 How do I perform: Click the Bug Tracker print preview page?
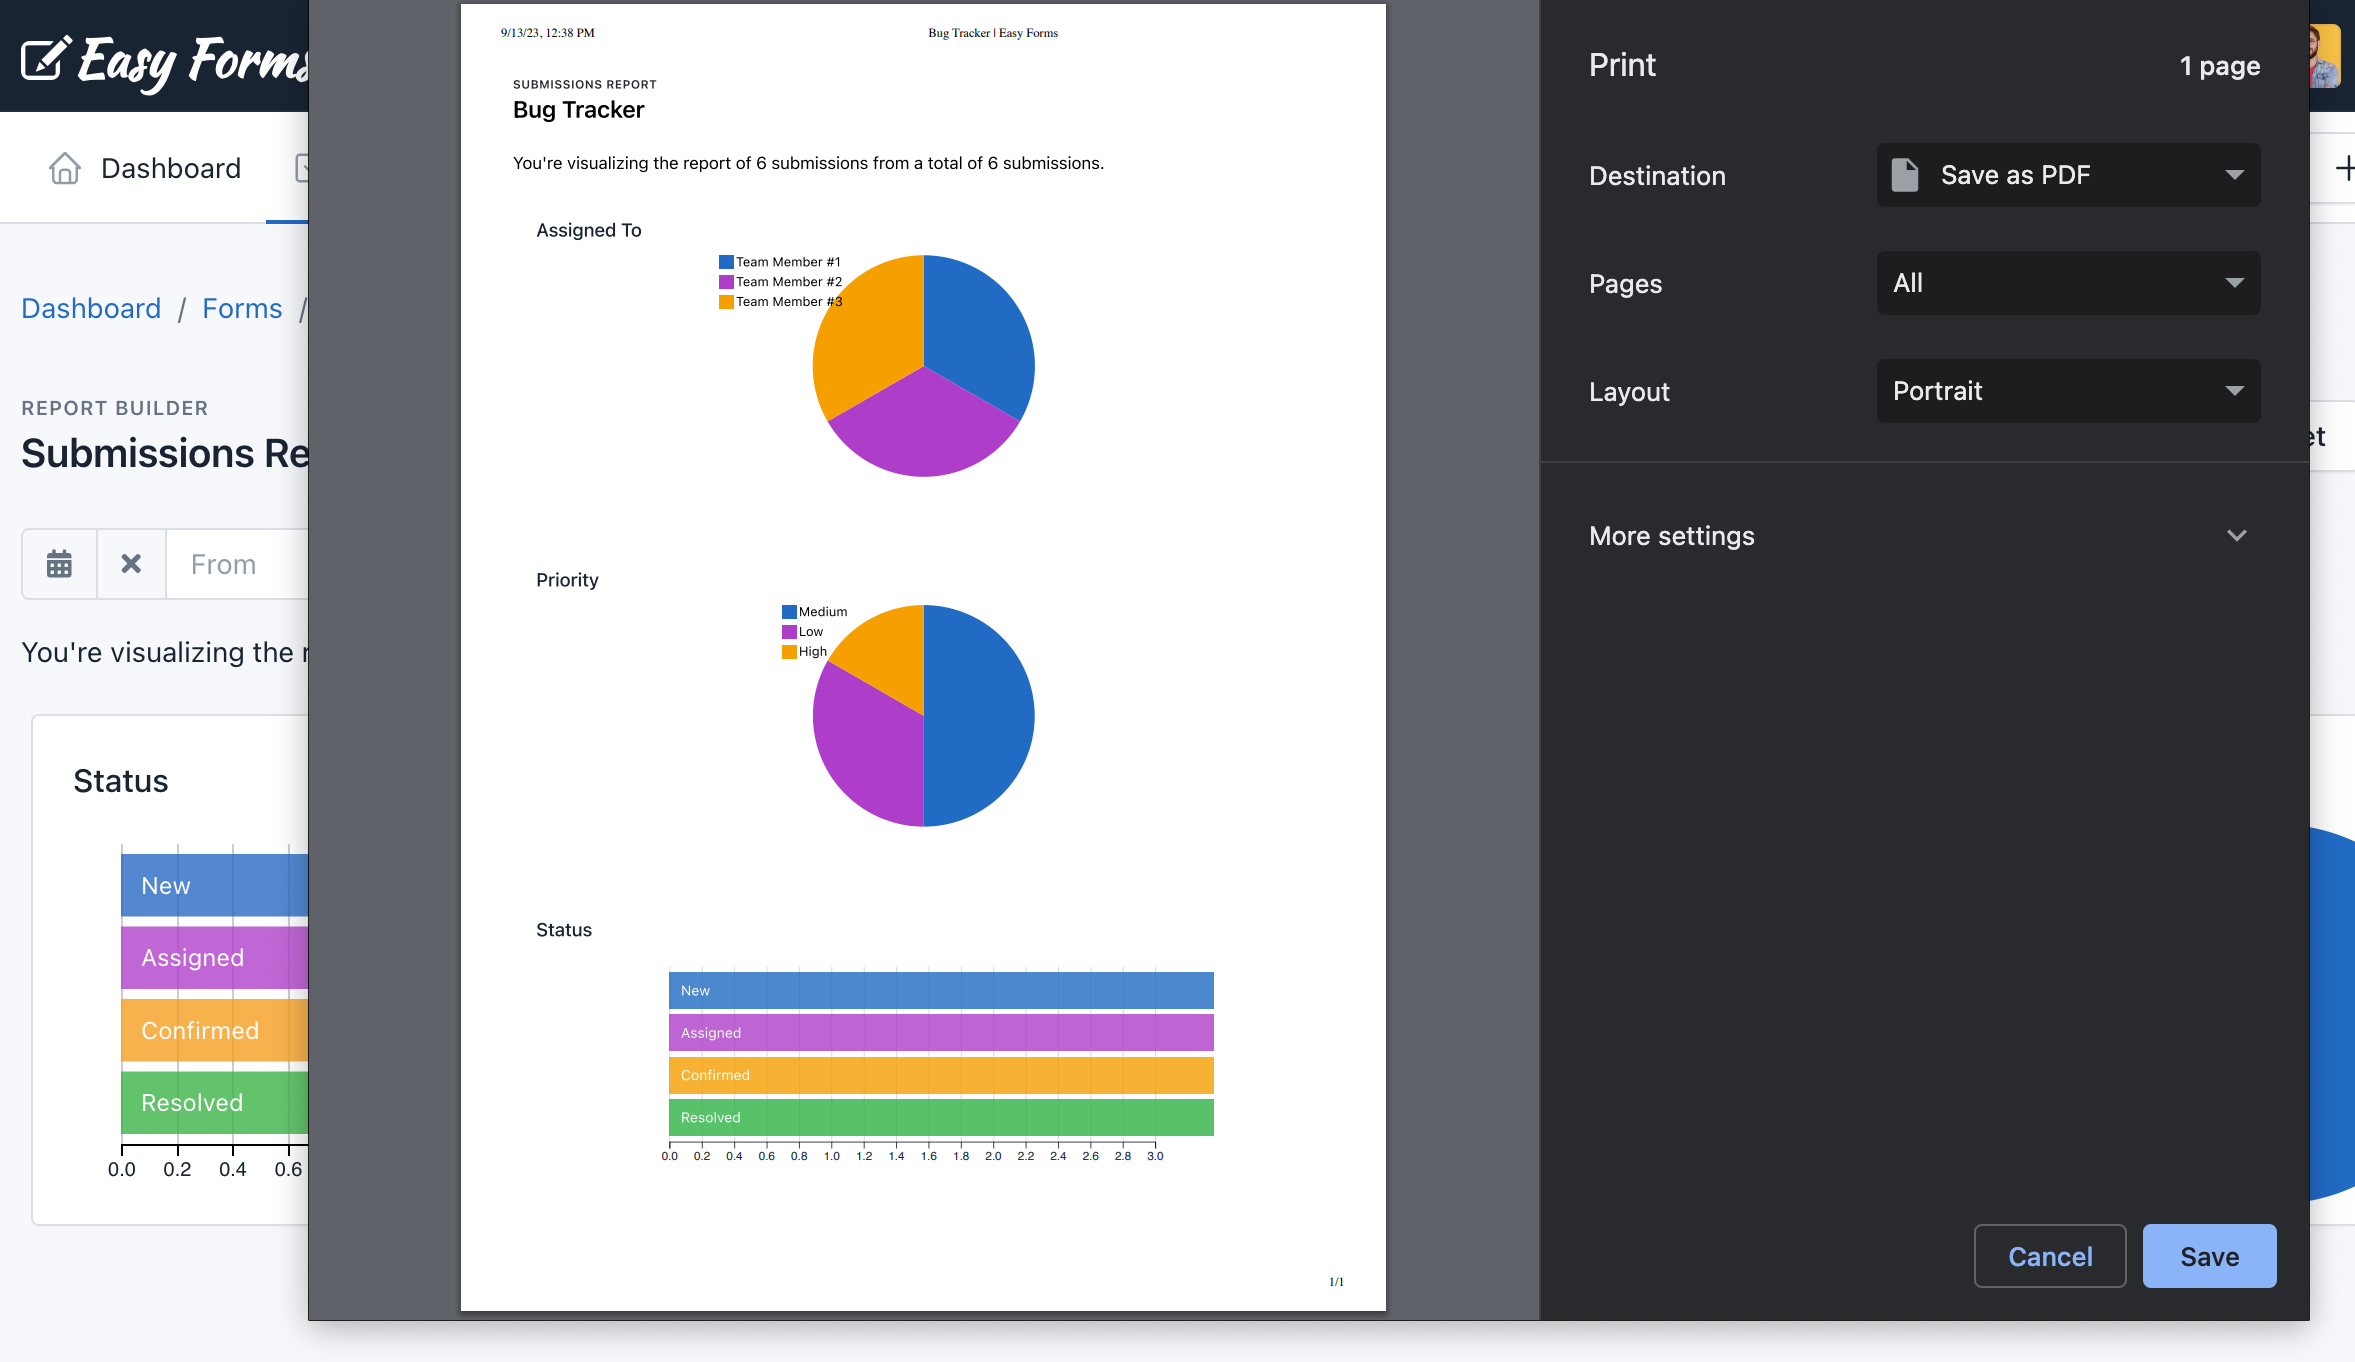pos(922,650)
